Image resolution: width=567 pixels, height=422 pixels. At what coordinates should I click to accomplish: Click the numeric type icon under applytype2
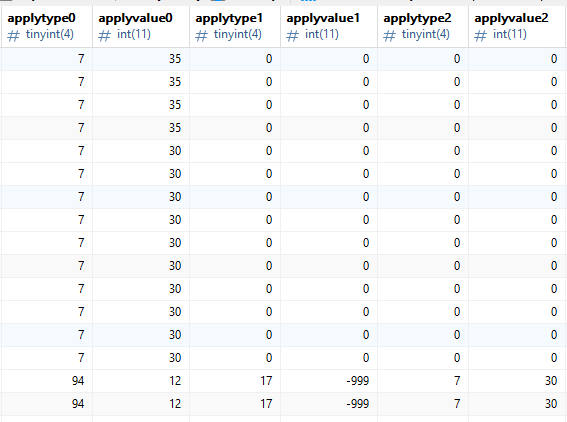point(389,36)
